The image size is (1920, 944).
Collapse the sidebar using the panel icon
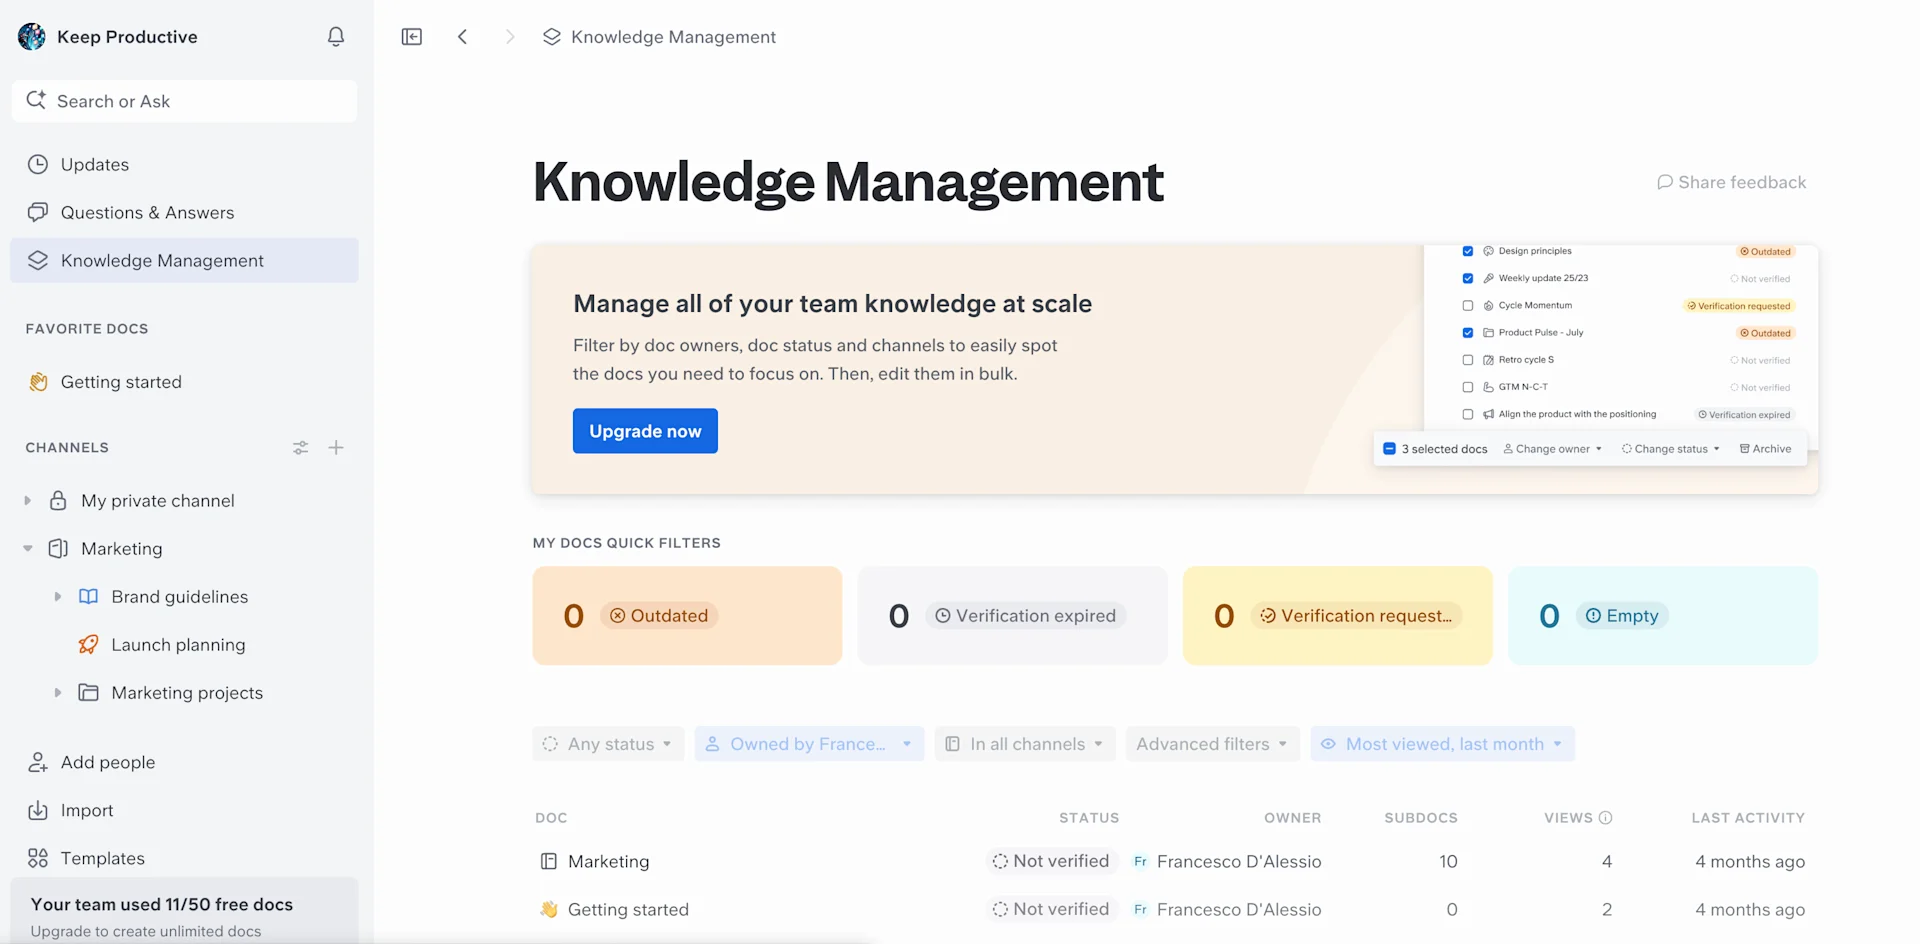411,36
